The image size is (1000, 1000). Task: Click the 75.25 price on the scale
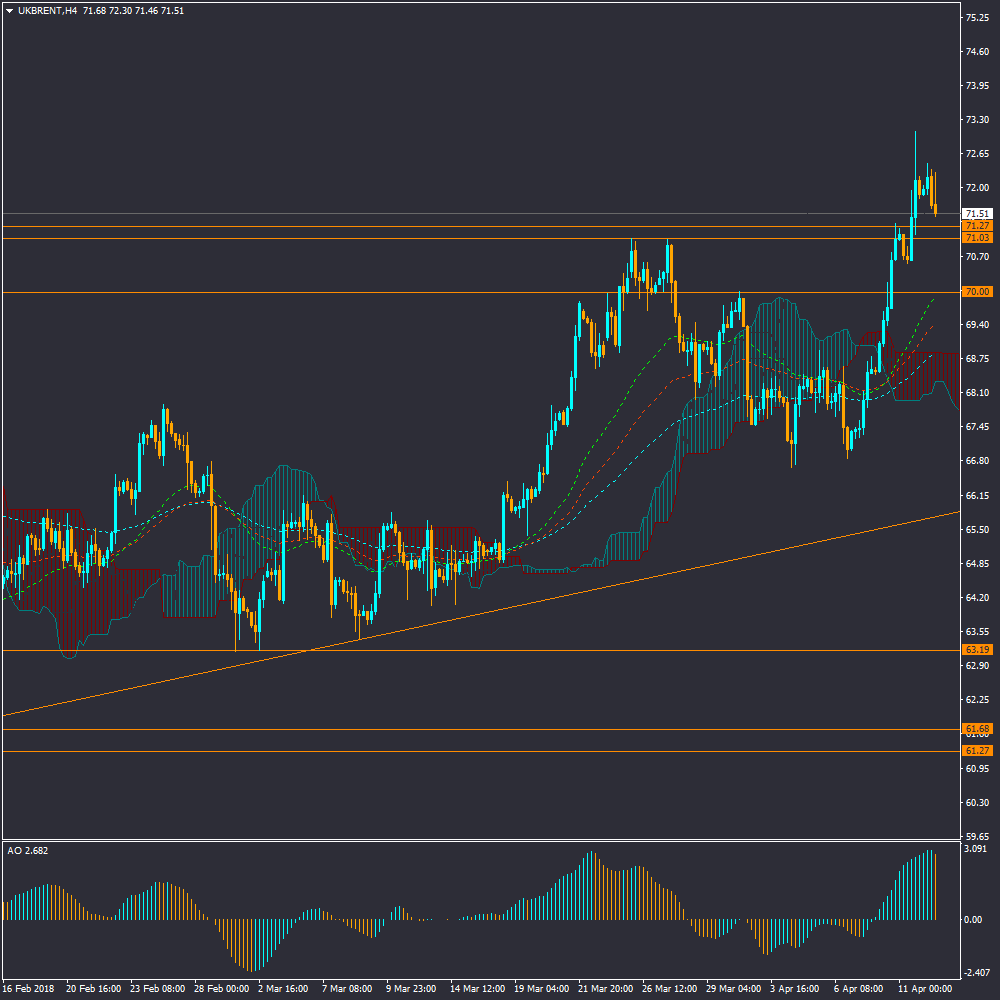point(977,17)
